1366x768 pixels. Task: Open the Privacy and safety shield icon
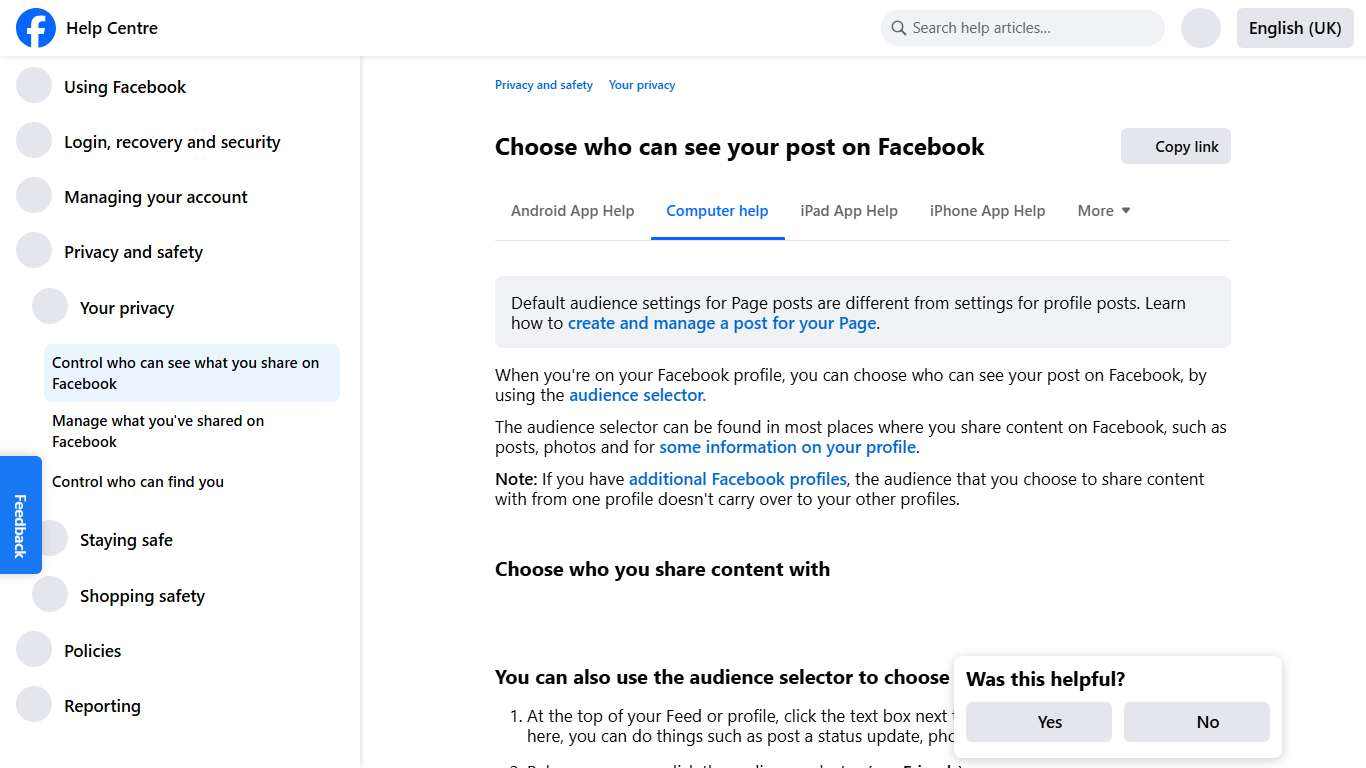click(34, 250)
